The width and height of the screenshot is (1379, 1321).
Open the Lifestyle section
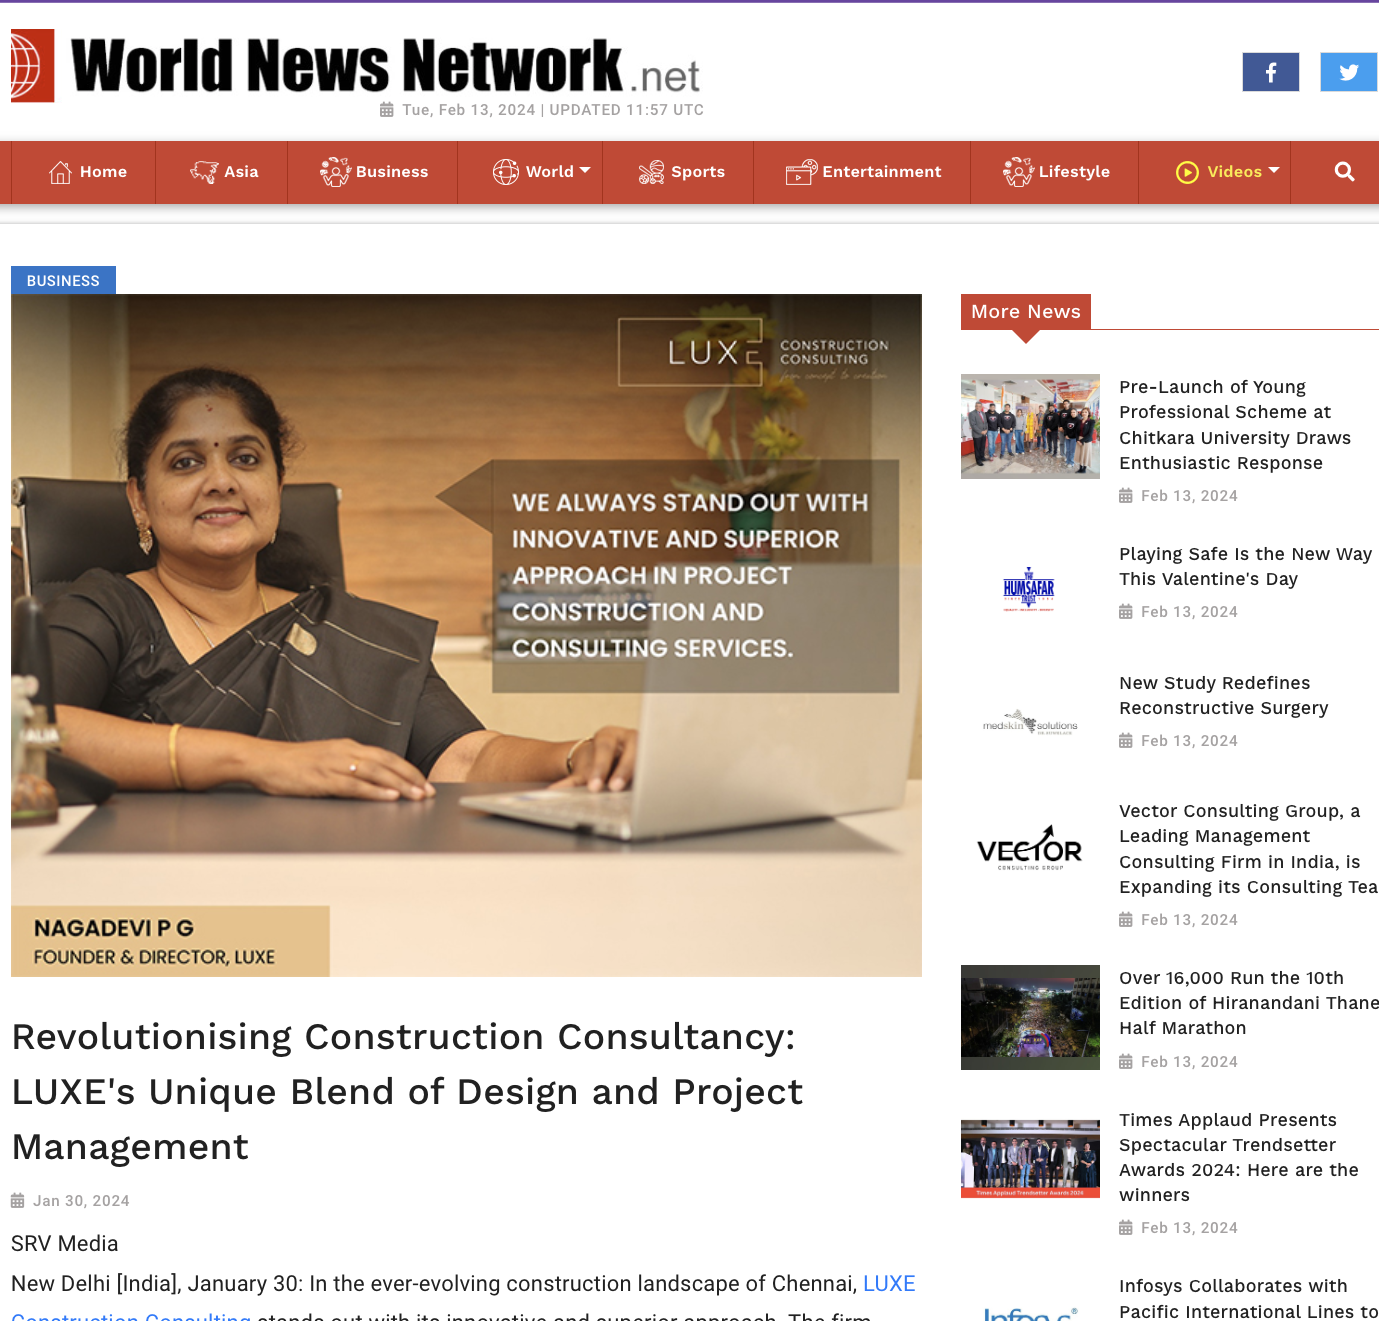click(1056, 172)
